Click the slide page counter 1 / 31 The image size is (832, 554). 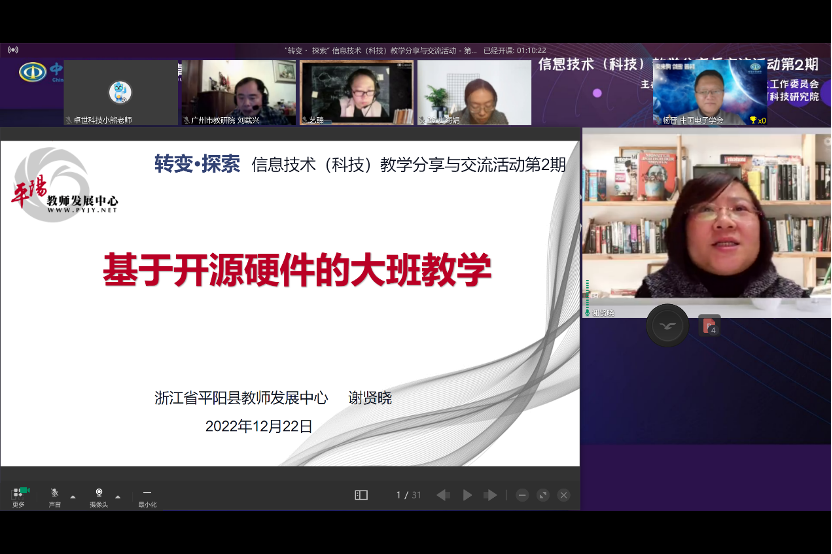[x=408, y=495]
